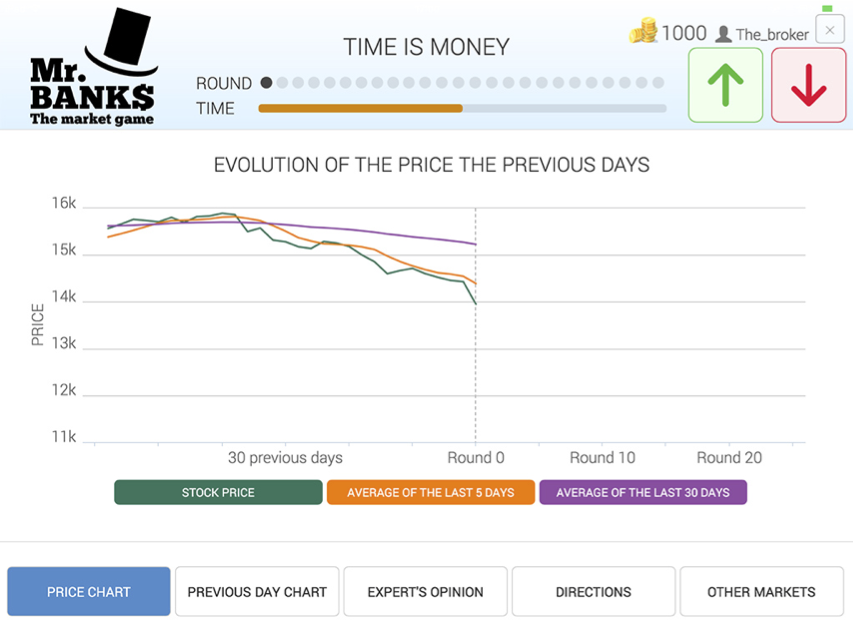Viewport: 853px width, 639px height.
Task: Click the first dark round indicator dot
Action: [266, 83]
